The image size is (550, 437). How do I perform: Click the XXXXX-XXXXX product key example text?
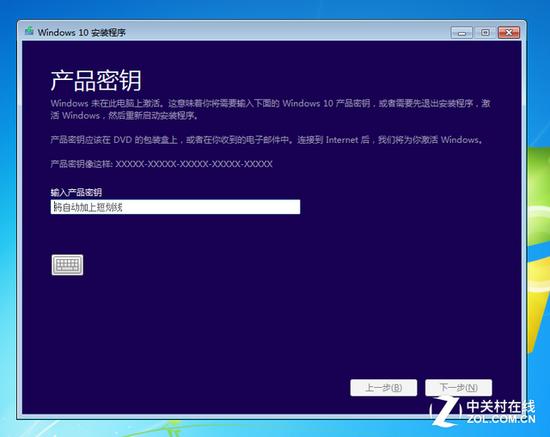[x=194, y=164]
